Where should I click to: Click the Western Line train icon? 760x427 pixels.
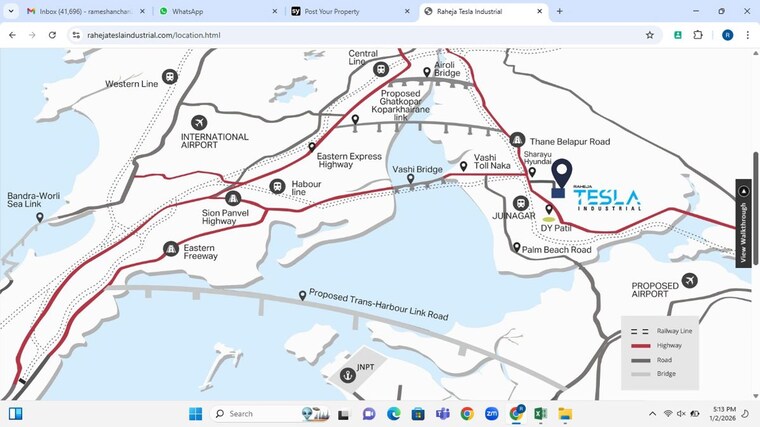click(170, 77)
